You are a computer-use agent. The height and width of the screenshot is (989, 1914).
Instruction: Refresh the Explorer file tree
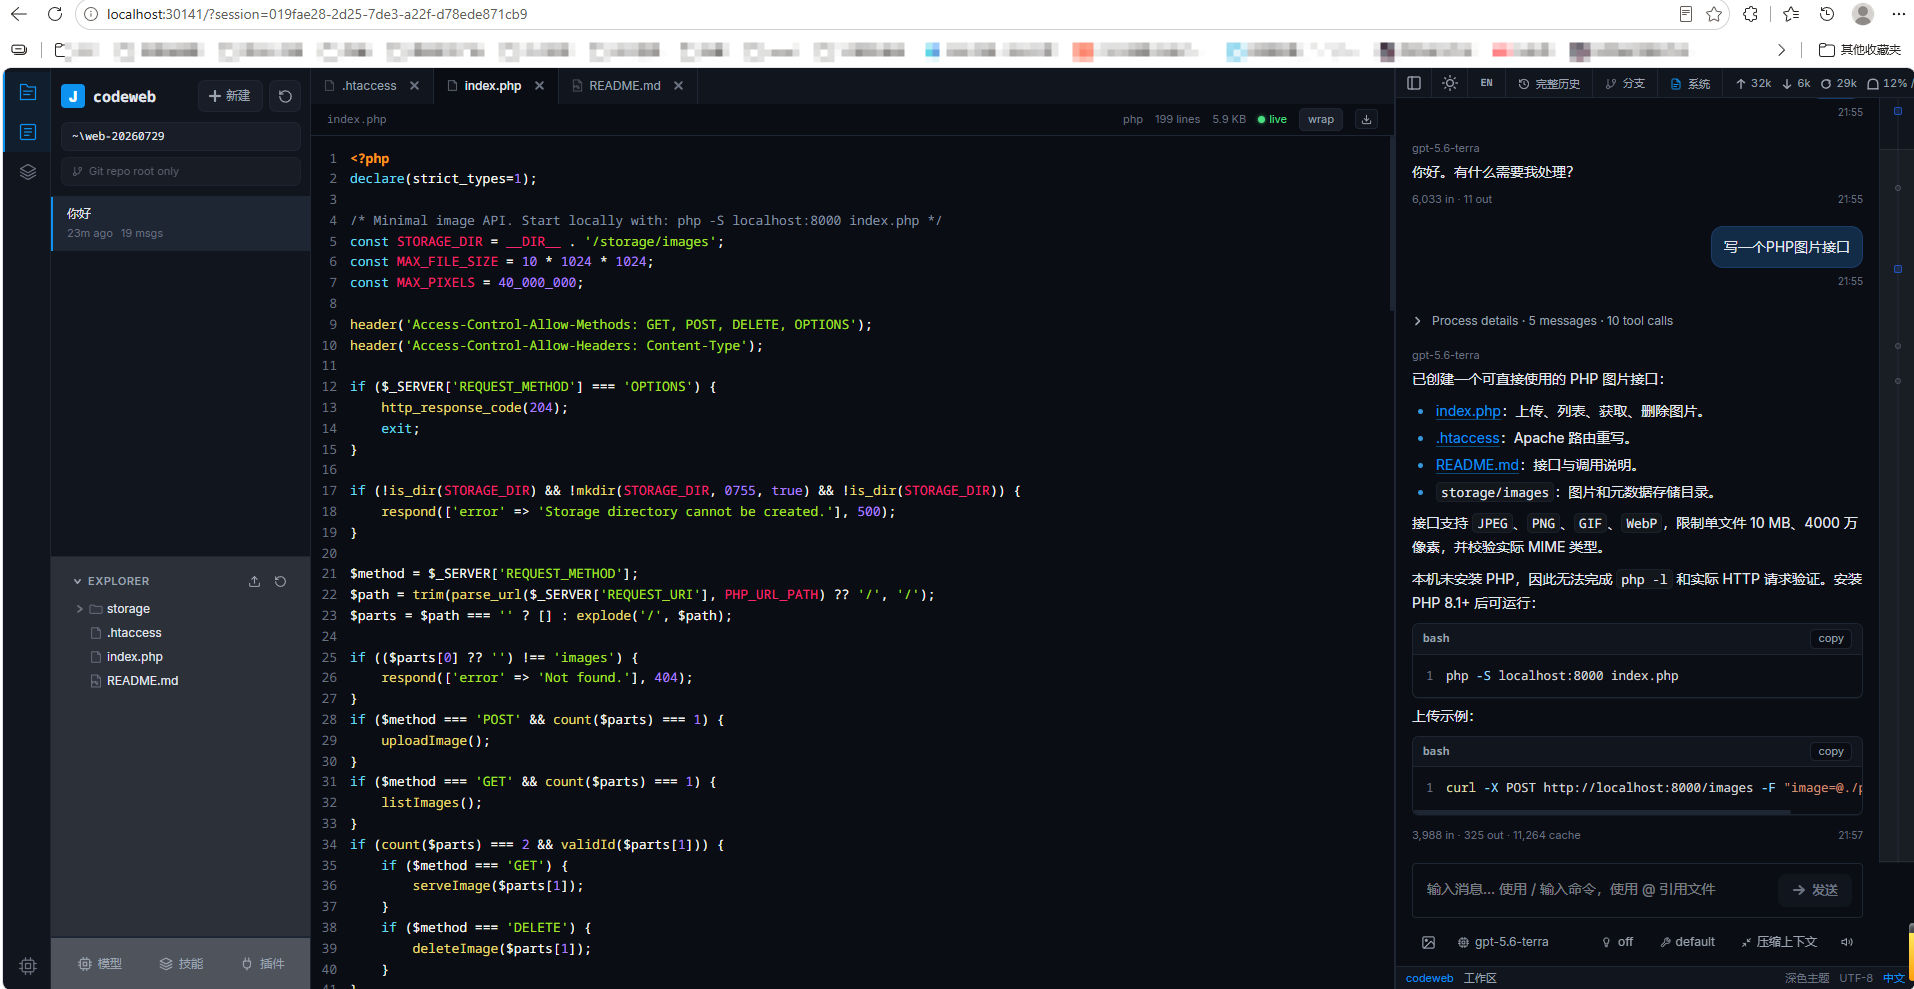click(281, 581)
